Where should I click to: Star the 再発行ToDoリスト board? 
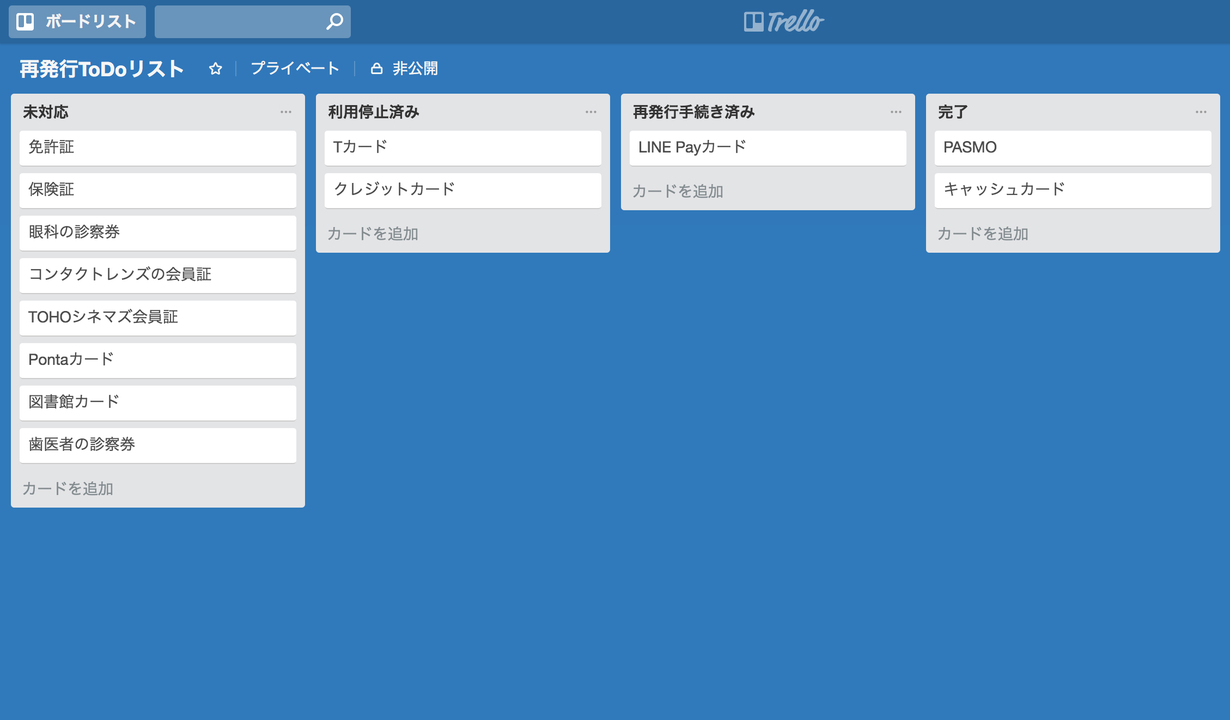coord(215,69)
